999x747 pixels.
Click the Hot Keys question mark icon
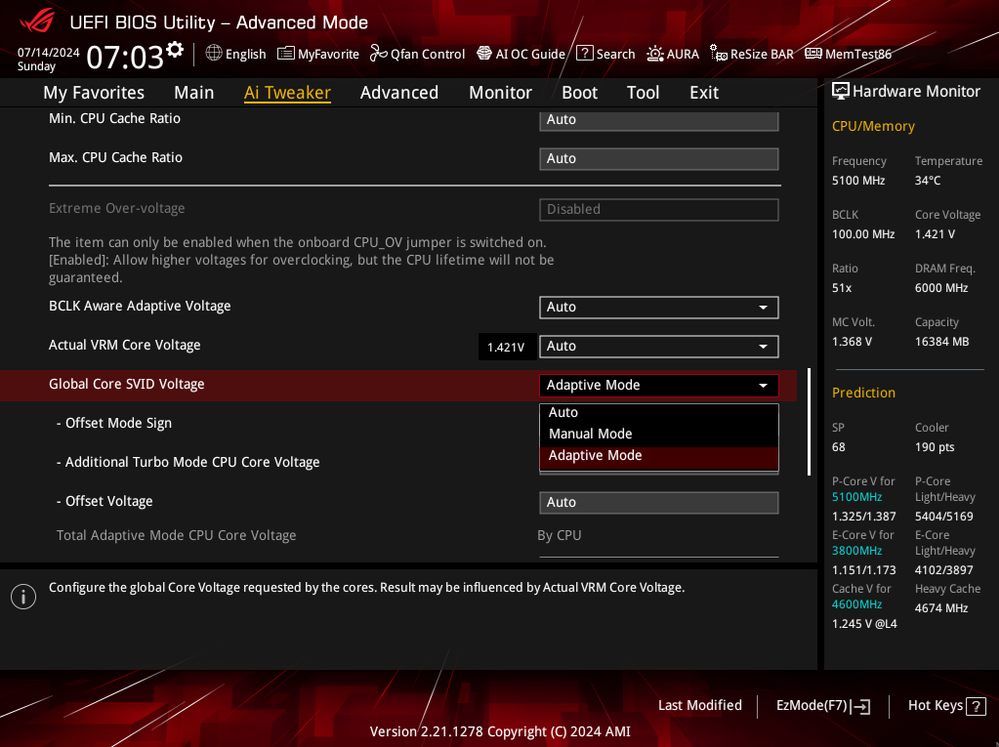[x=976, y=706]
